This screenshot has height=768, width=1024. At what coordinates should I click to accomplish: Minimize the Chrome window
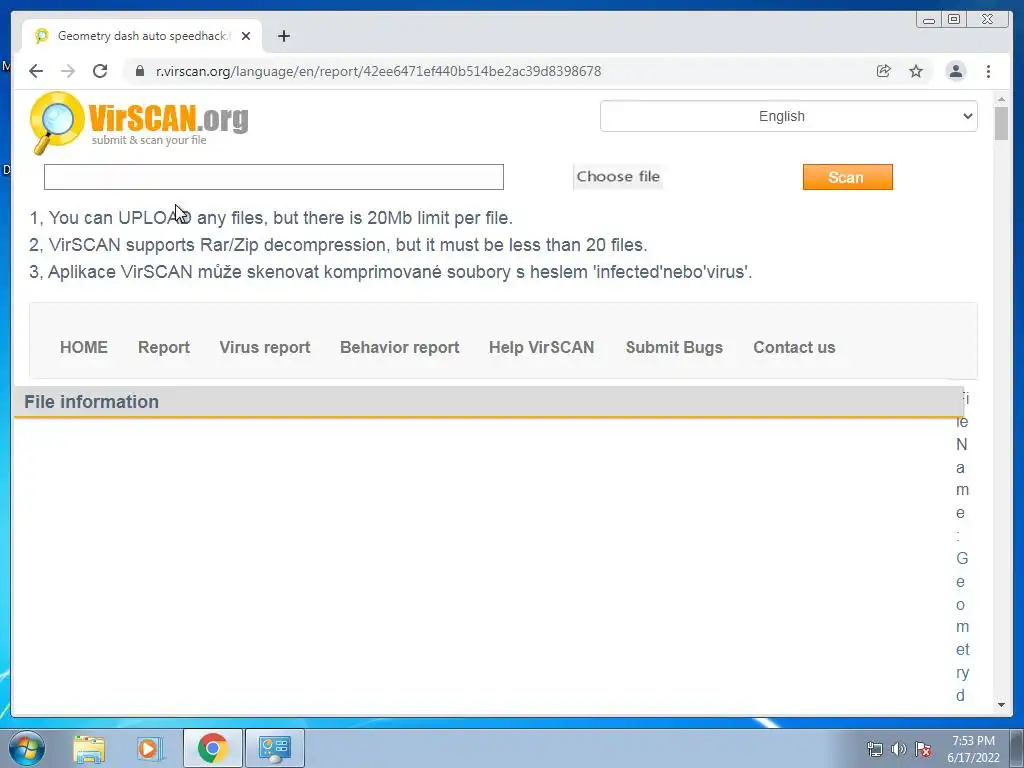pos(929,20)
